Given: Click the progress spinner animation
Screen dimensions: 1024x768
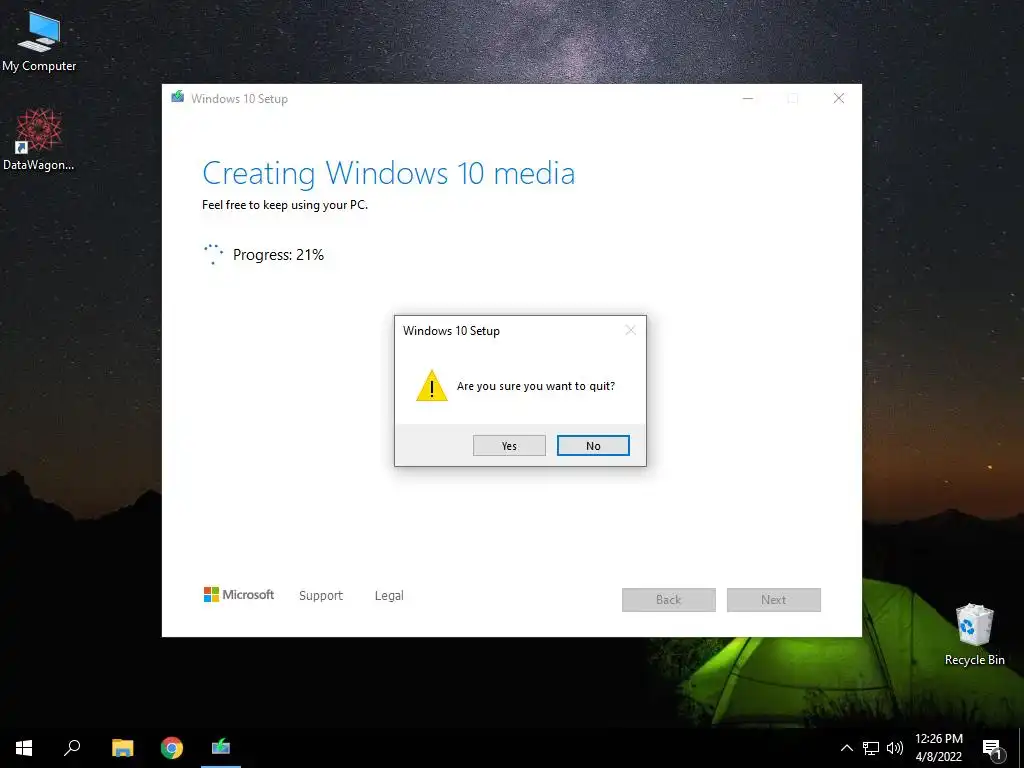Looking at the screenshot, I should (213, 254).
